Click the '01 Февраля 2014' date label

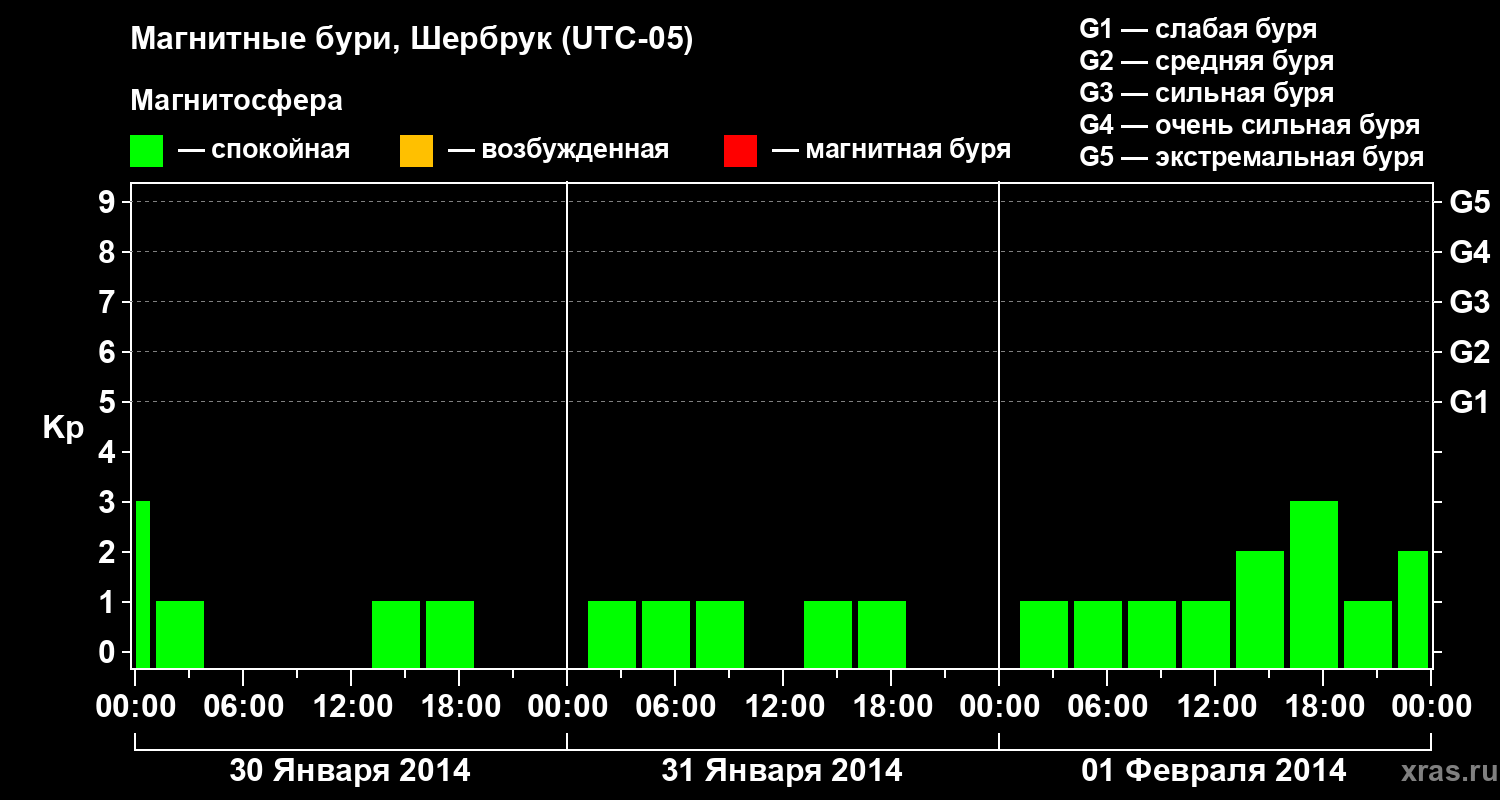(x=1214, y=771)
